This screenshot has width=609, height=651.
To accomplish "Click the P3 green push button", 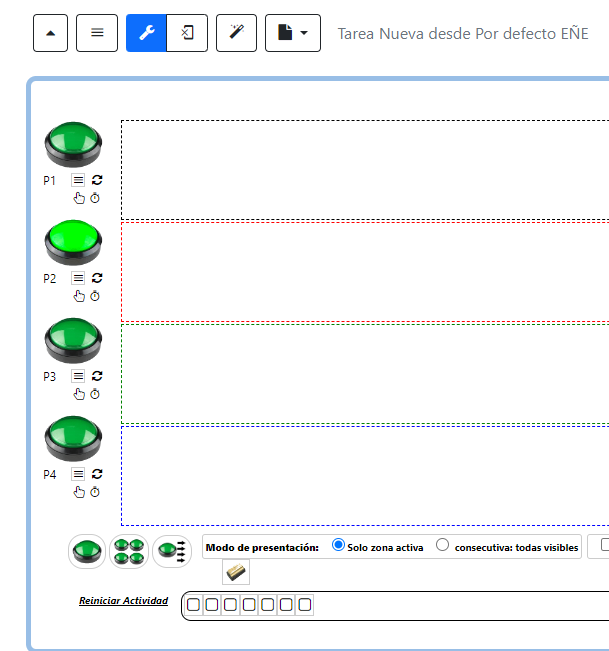I will pos(73,340).
